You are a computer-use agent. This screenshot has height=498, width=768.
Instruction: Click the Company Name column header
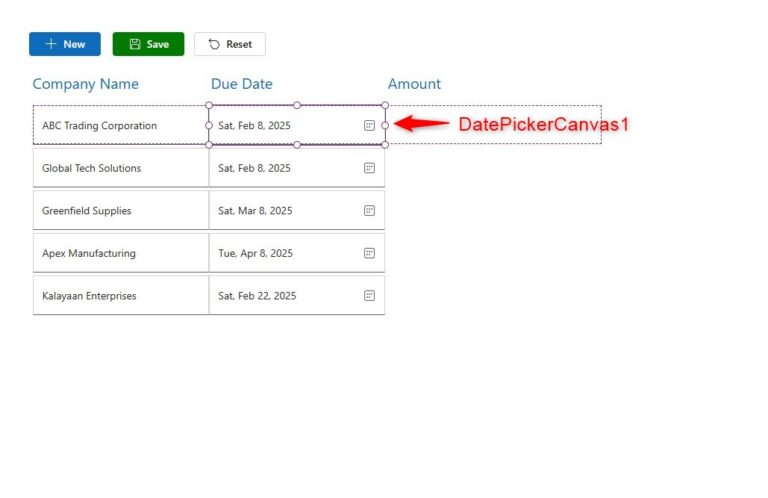[x=85, y=84]
